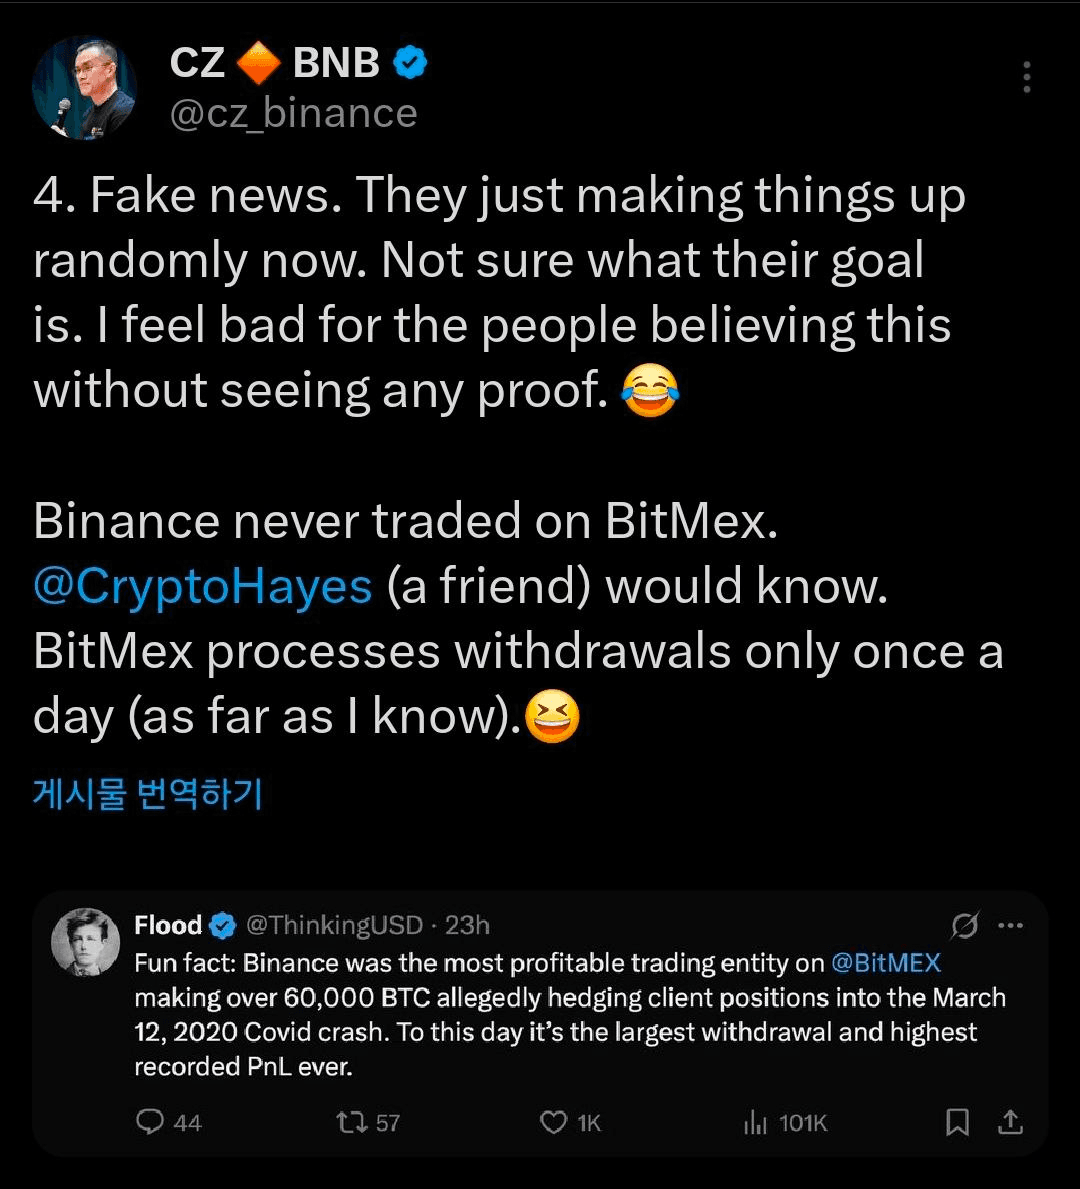The width and height of the screenshot is (1080, 1189).
Task: Open view analytics showing 101K
Action: click(x=754, y=1123)
